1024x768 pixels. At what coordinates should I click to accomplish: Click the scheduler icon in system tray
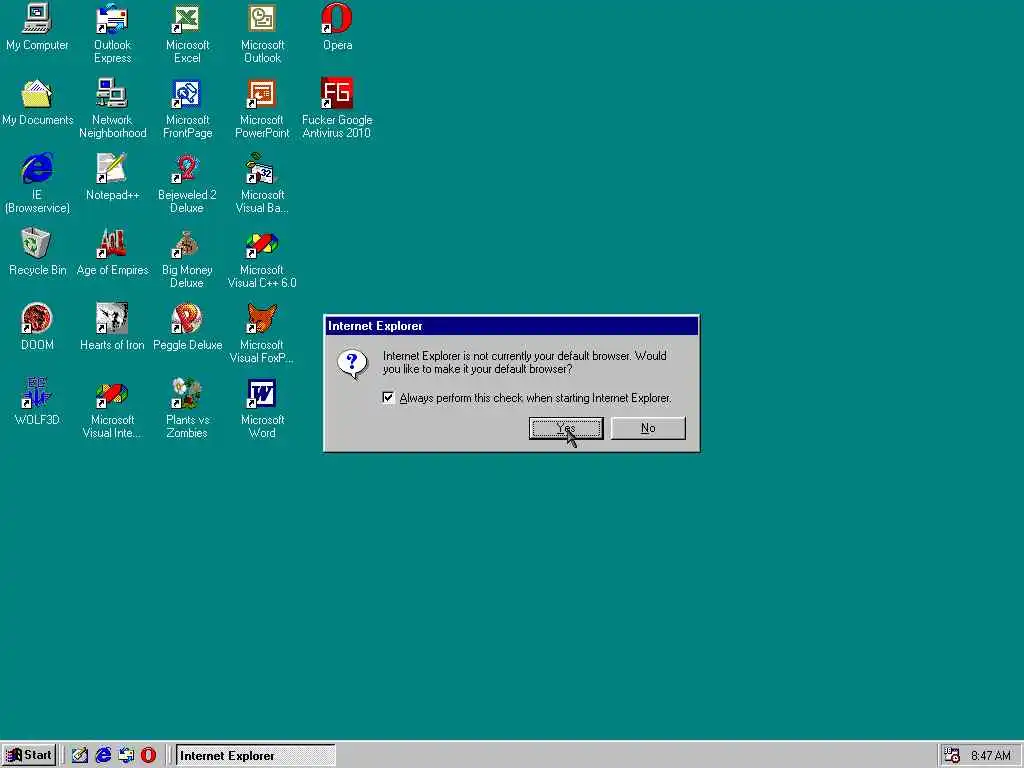point(952,756)
